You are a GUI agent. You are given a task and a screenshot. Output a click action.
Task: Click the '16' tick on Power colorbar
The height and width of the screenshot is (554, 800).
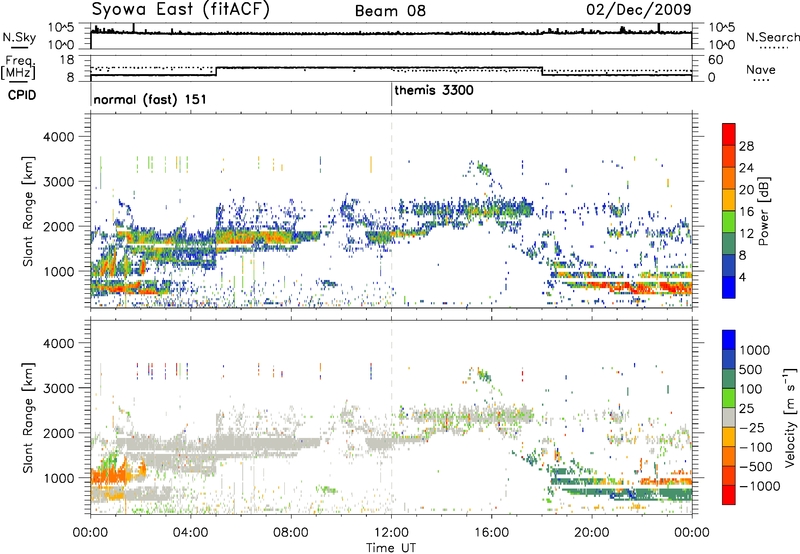(x=746, y=212)
